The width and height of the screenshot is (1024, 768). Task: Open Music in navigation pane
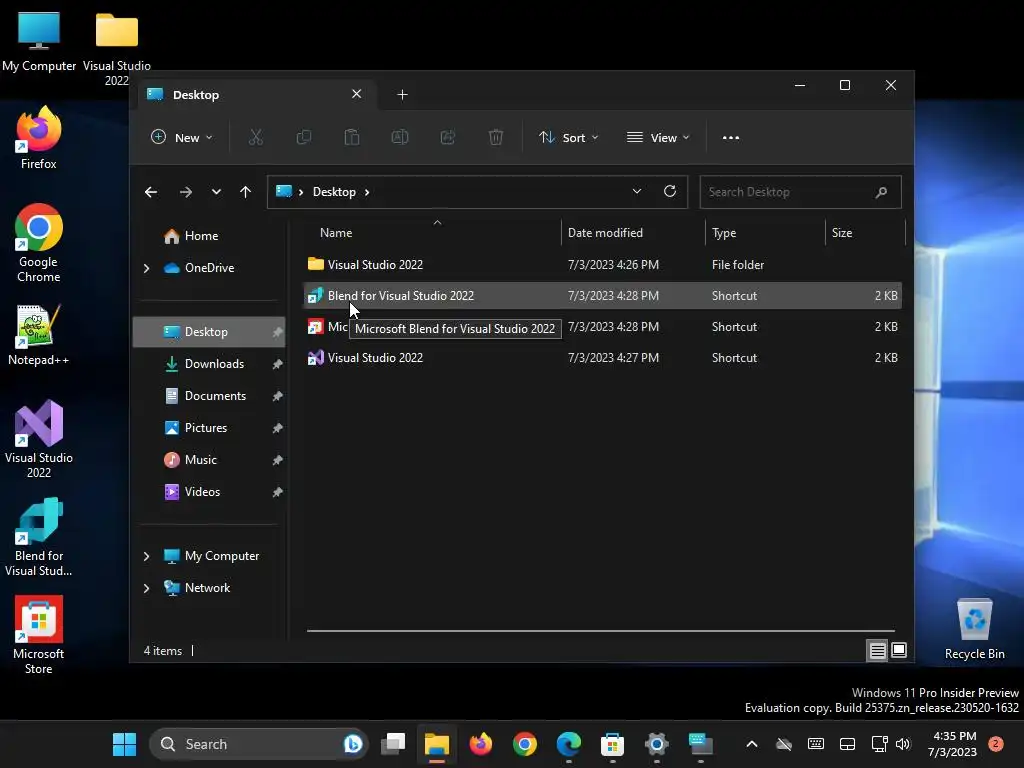200,460
